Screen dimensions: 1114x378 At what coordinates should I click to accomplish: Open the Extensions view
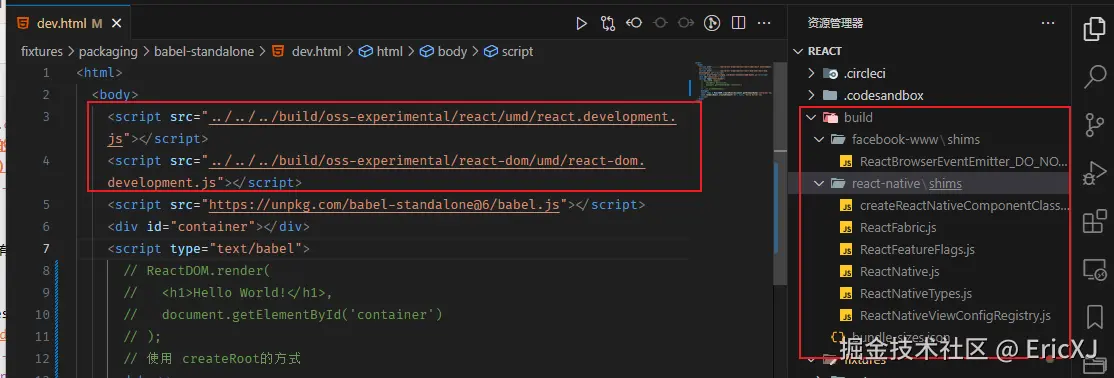pyautogui.click(x=1094, y=222)
